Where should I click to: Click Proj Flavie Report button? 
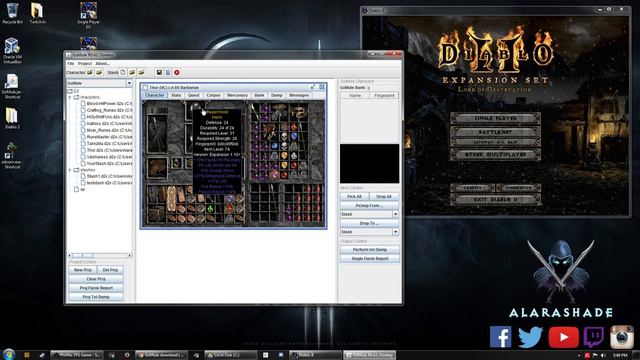coord(96,288)
